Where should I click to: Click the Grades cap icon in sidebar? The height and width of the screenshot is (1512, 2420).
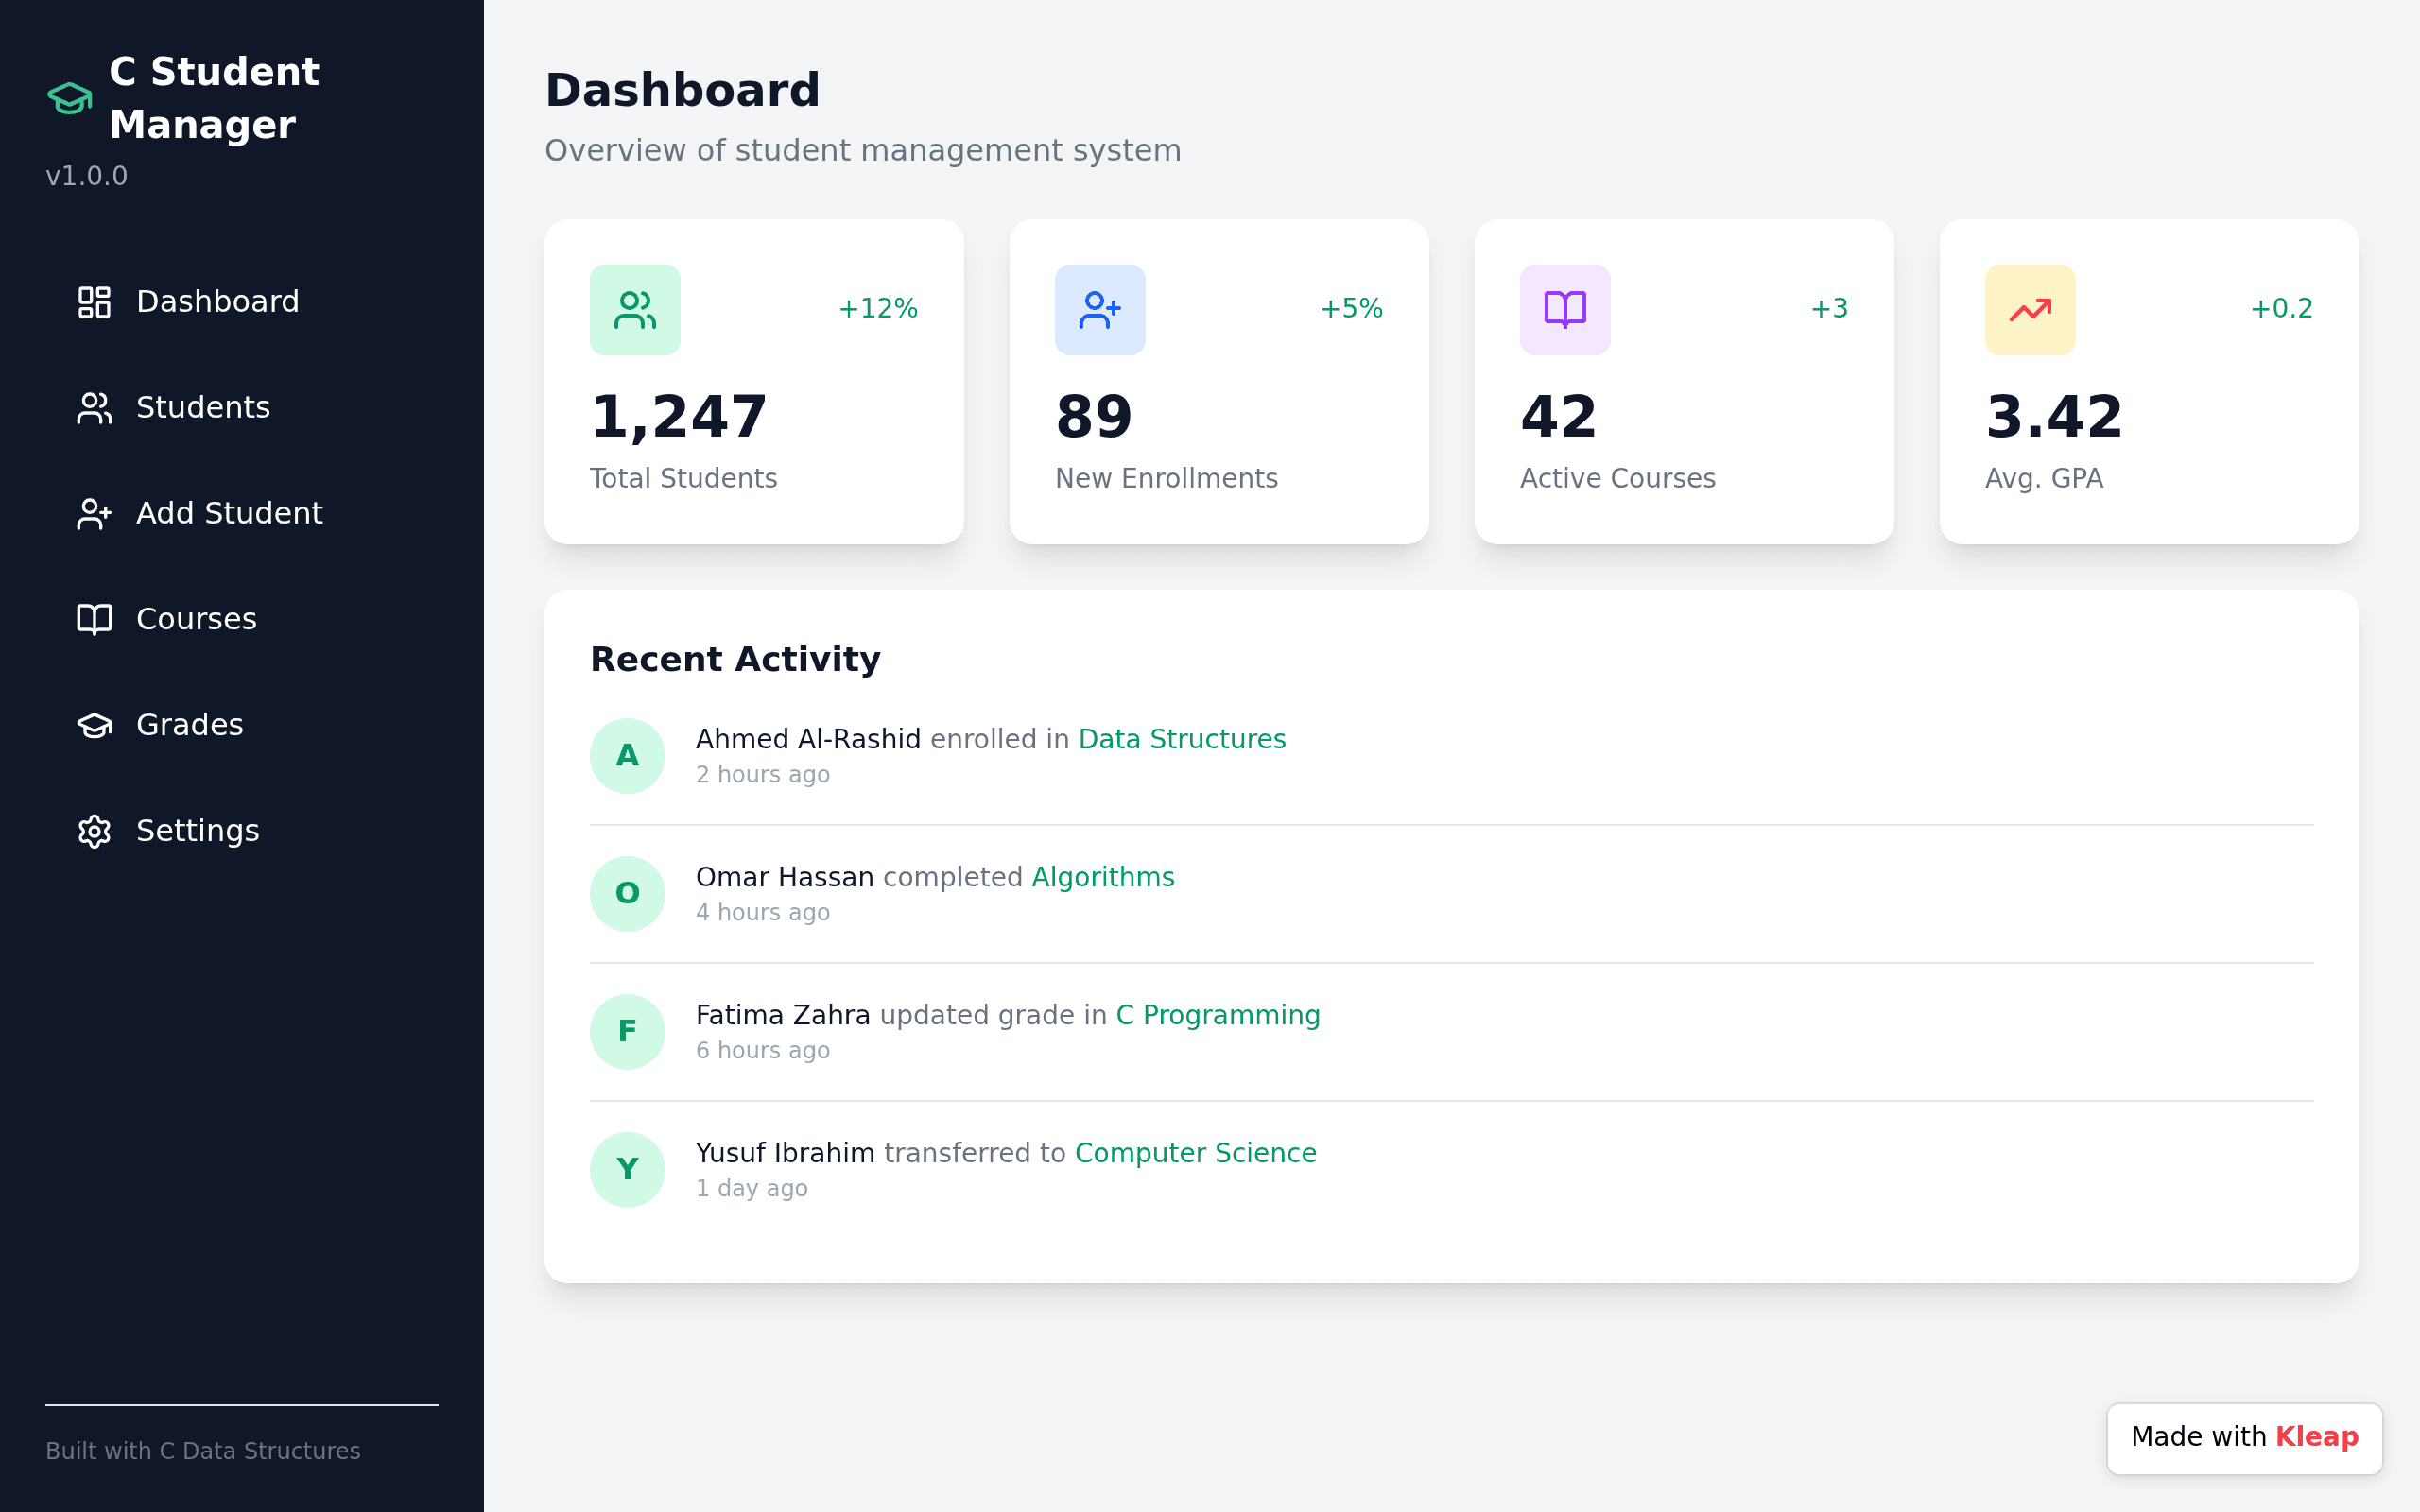[94, 725]
